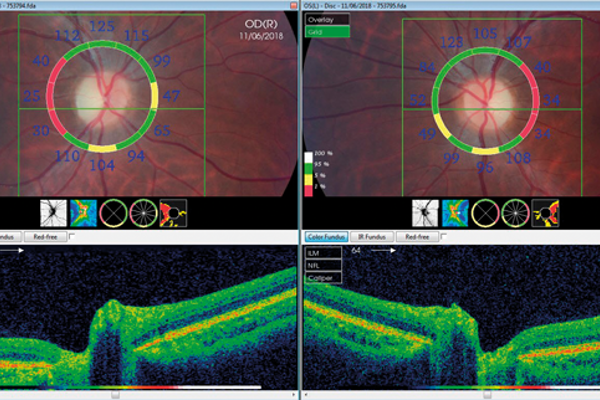Show the left eye clock-hour sector chart
This screenshot has width=600, height=400.
(516, 212)
